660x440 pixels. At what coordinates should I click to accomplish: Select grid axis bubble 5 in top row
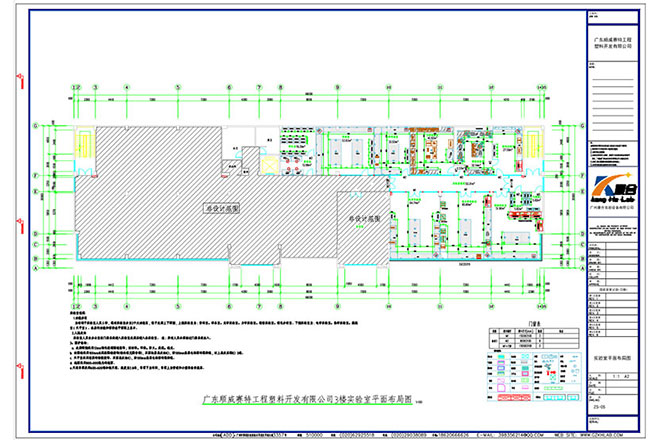178,88
